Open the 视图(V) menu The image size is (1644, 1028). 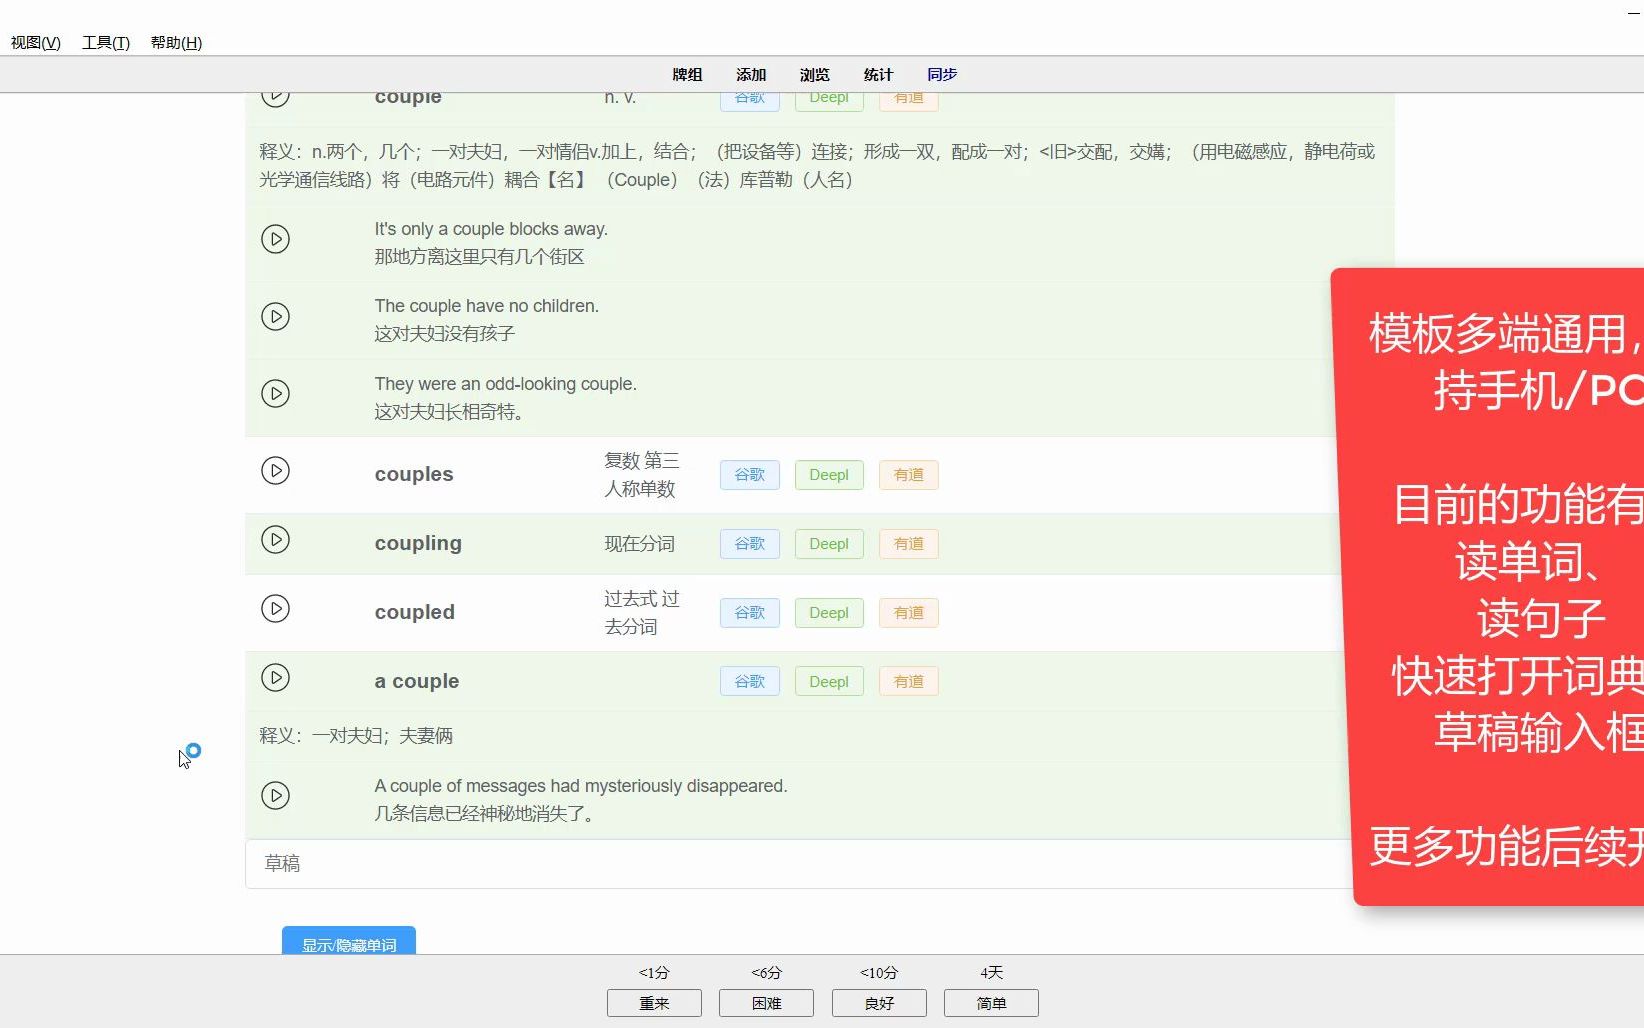click(x=36, y=42)
